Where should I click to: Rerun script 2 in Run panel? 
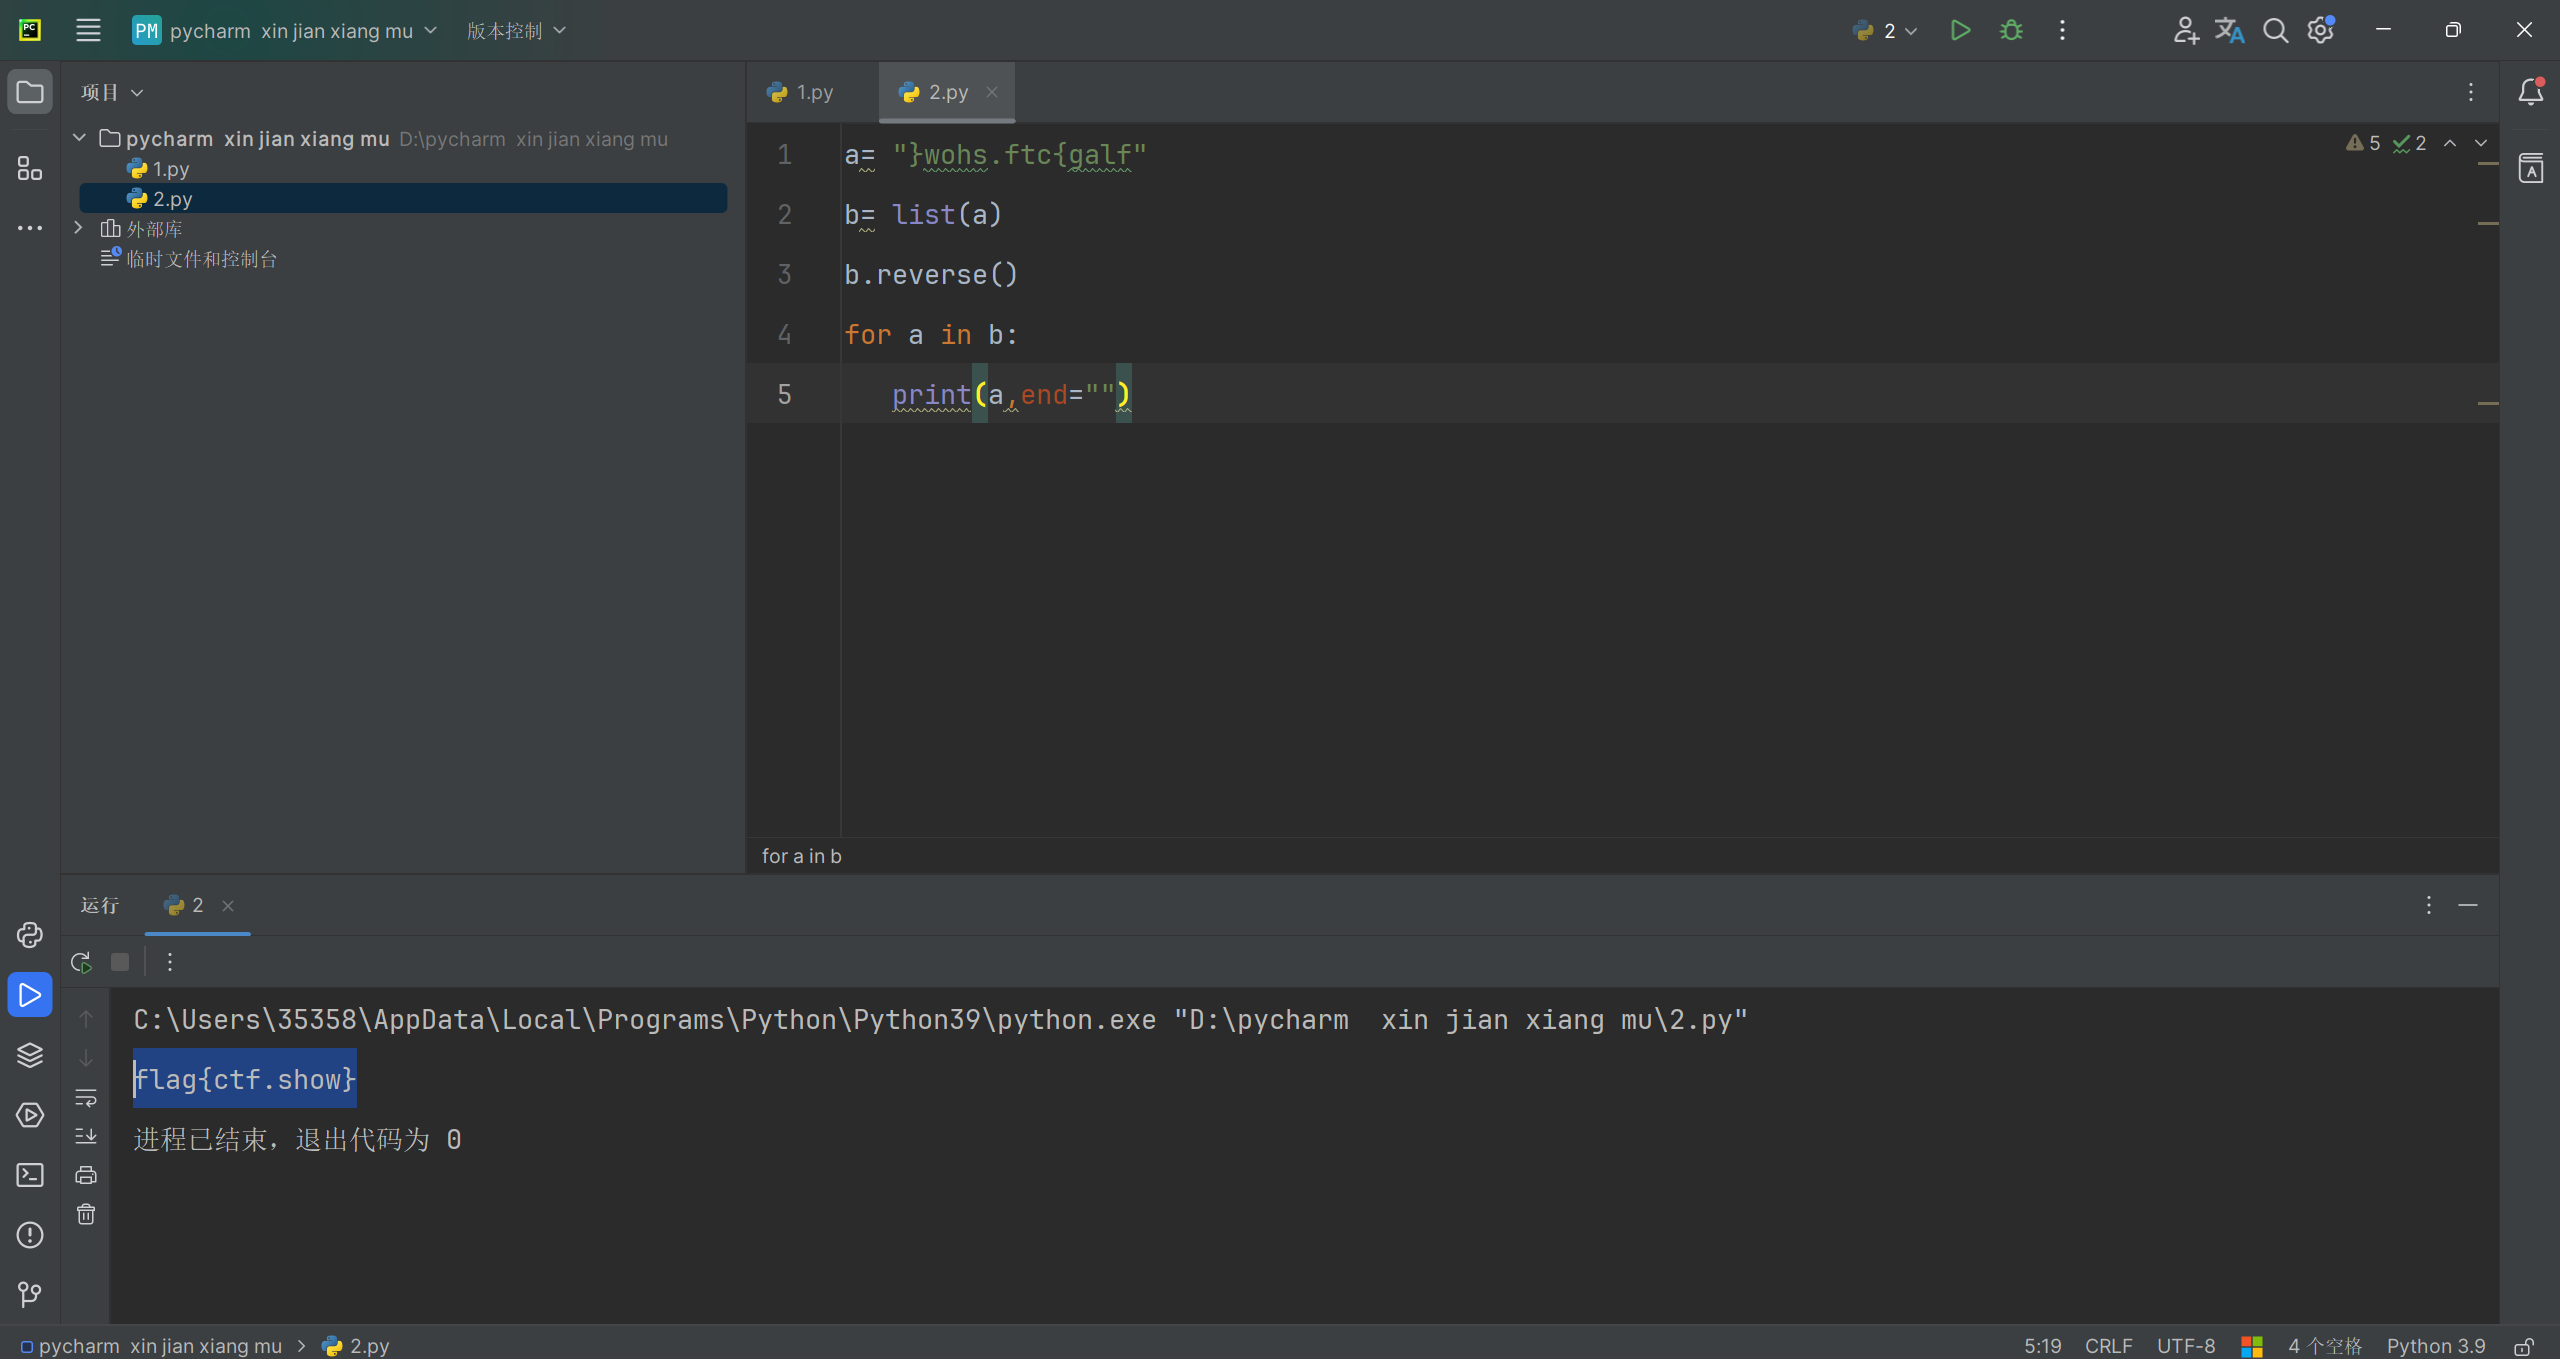coord(82,962)
